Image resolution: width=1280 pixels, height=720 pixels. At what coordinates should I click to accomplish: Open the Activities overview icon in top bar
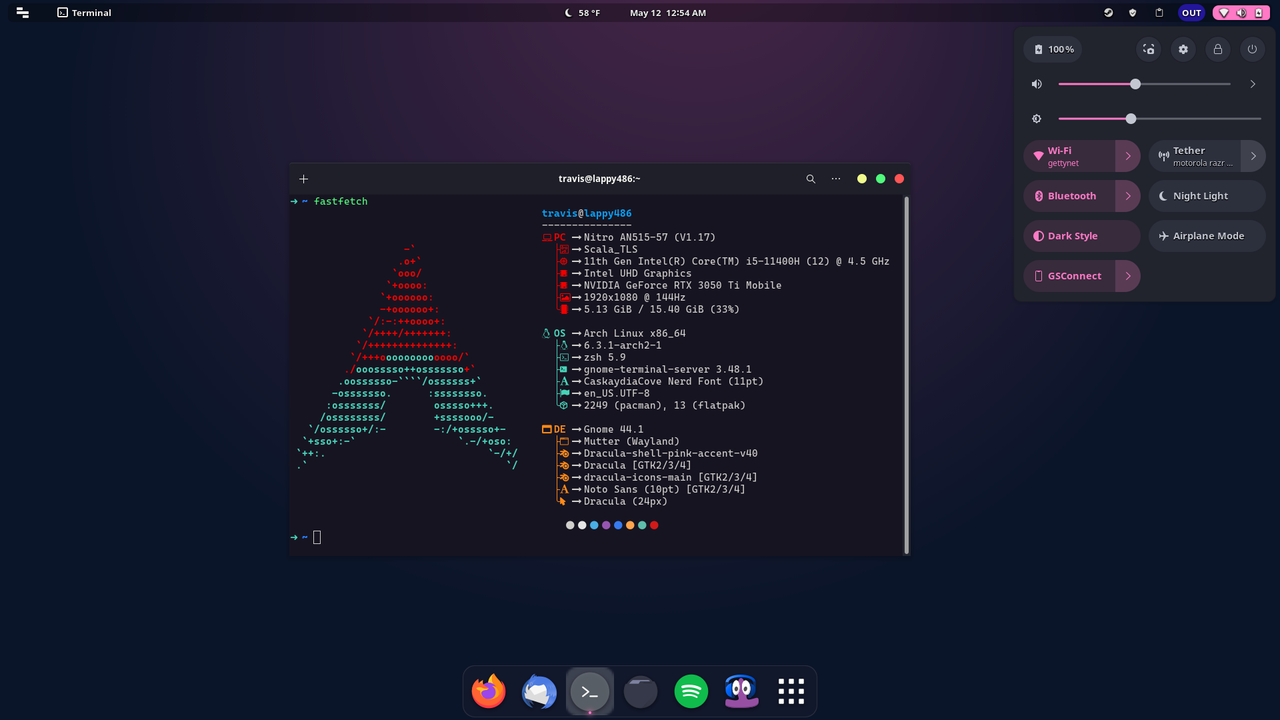[22, 13]
